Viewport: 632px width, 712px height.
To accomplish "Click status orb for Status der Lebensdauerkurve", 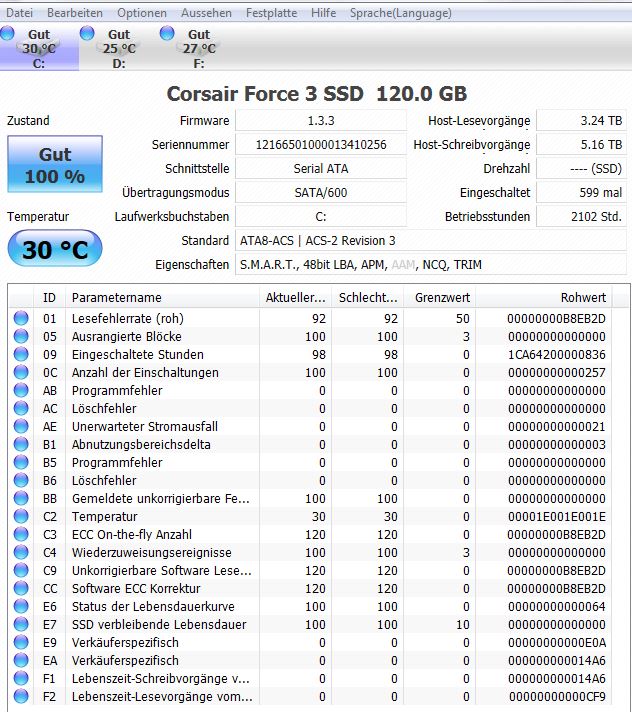I will (21, 606).
